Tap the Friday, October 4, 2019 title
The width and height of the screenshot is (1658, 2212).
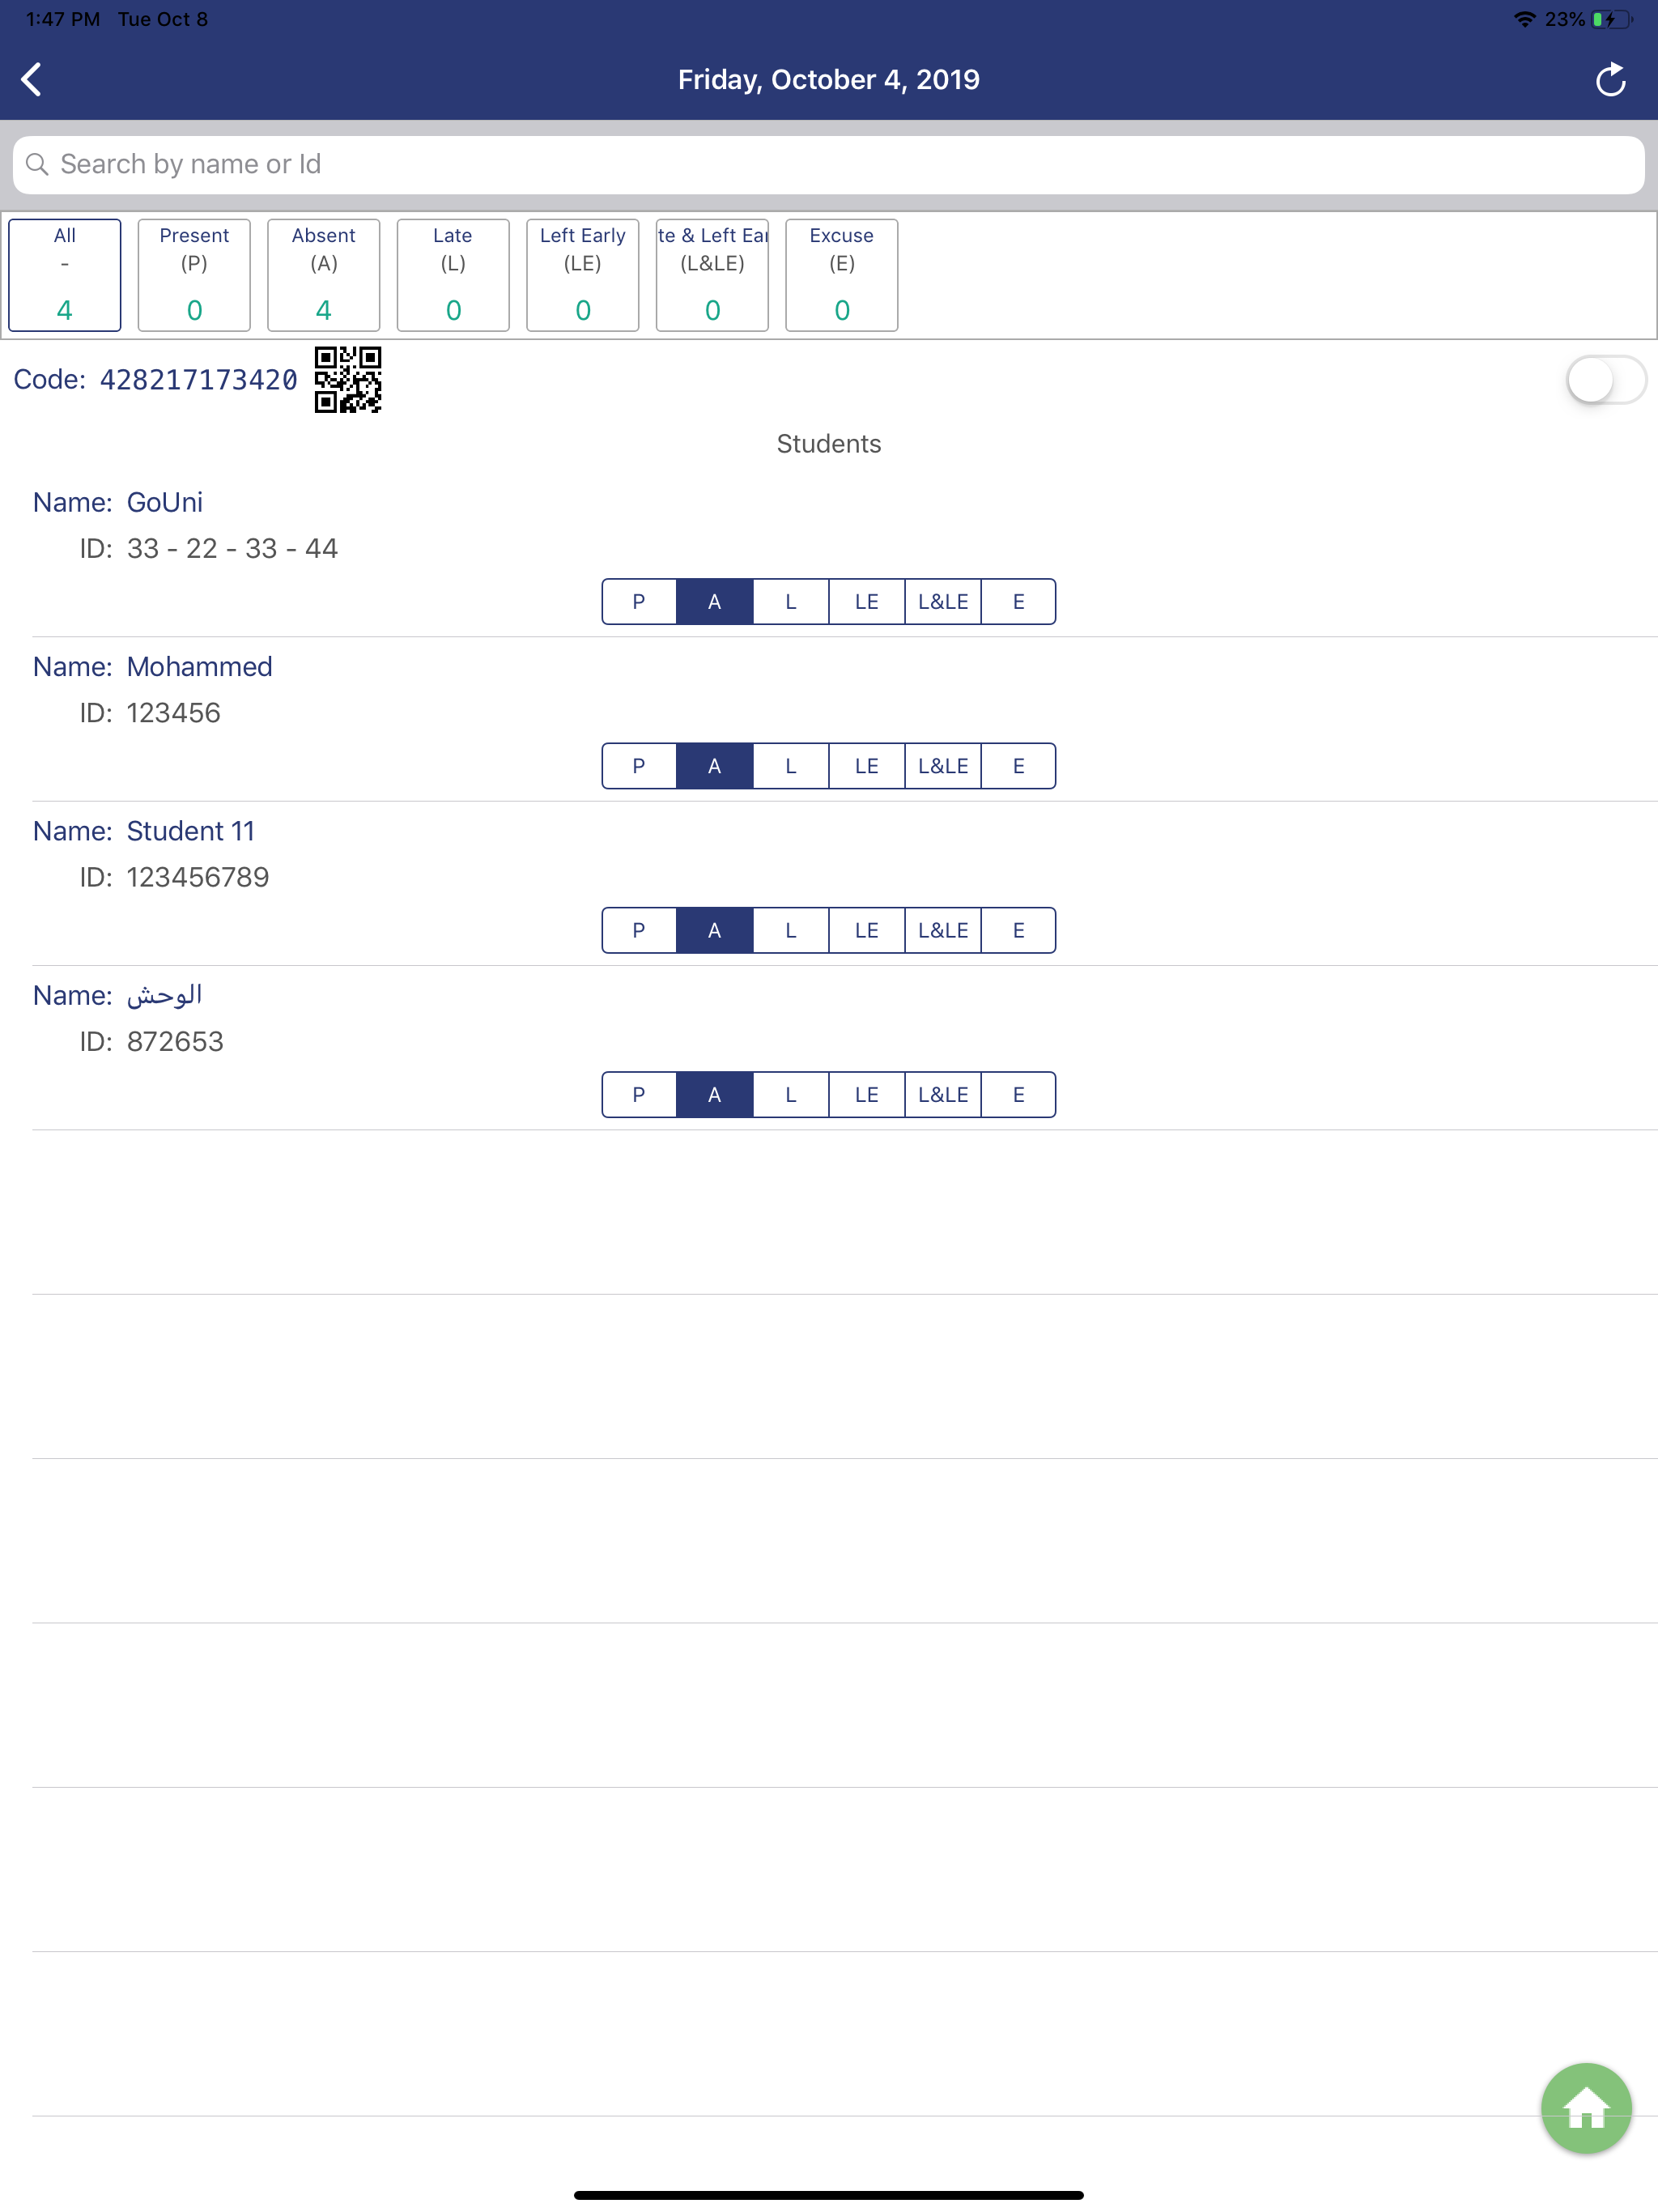pyautogui.click(x=829, y=79)
